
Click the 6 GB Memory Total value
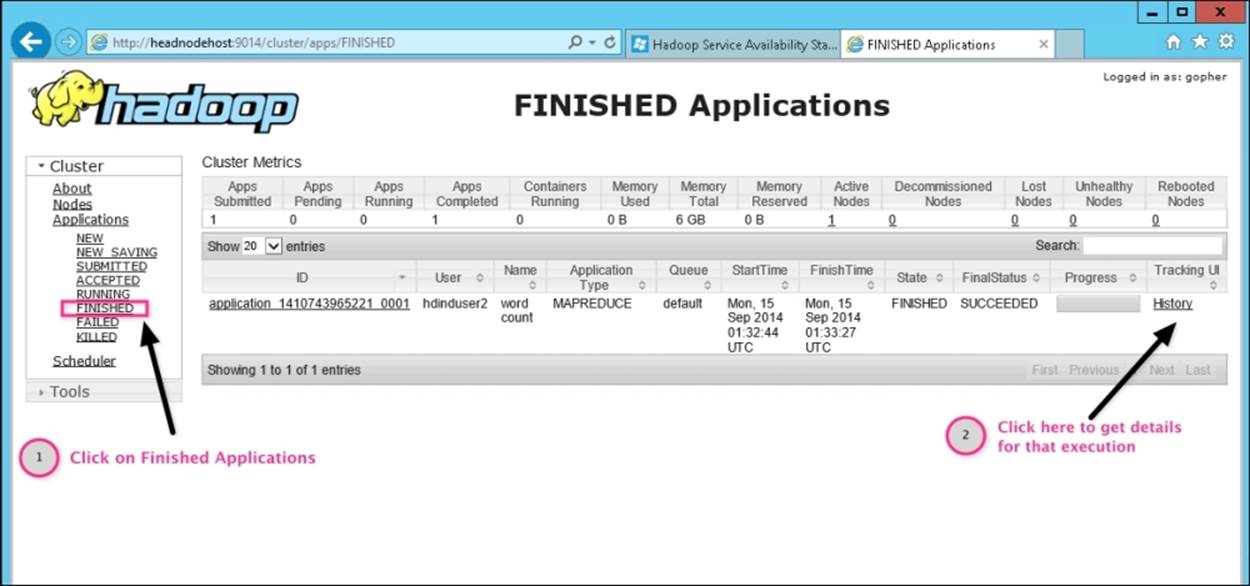690,220
